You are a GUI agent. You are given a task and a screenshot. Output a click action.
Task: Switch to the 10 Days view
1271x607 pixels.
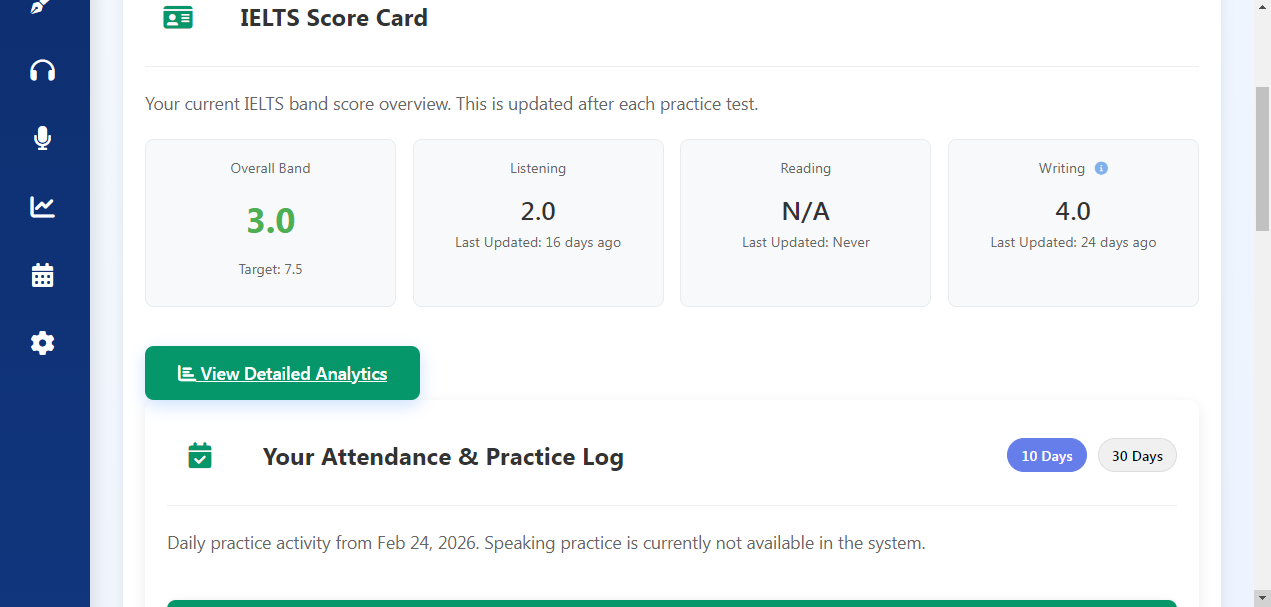(x=1046, y=455)
